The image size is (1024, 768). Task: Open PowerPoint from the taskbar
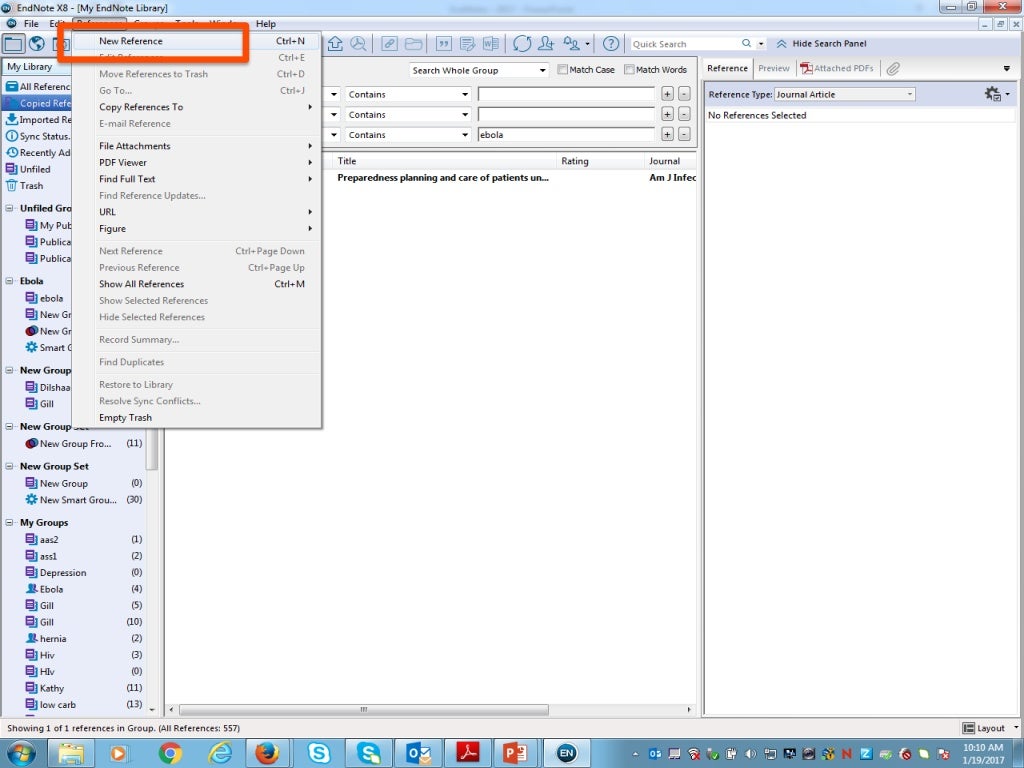click(x=515, y=754)
